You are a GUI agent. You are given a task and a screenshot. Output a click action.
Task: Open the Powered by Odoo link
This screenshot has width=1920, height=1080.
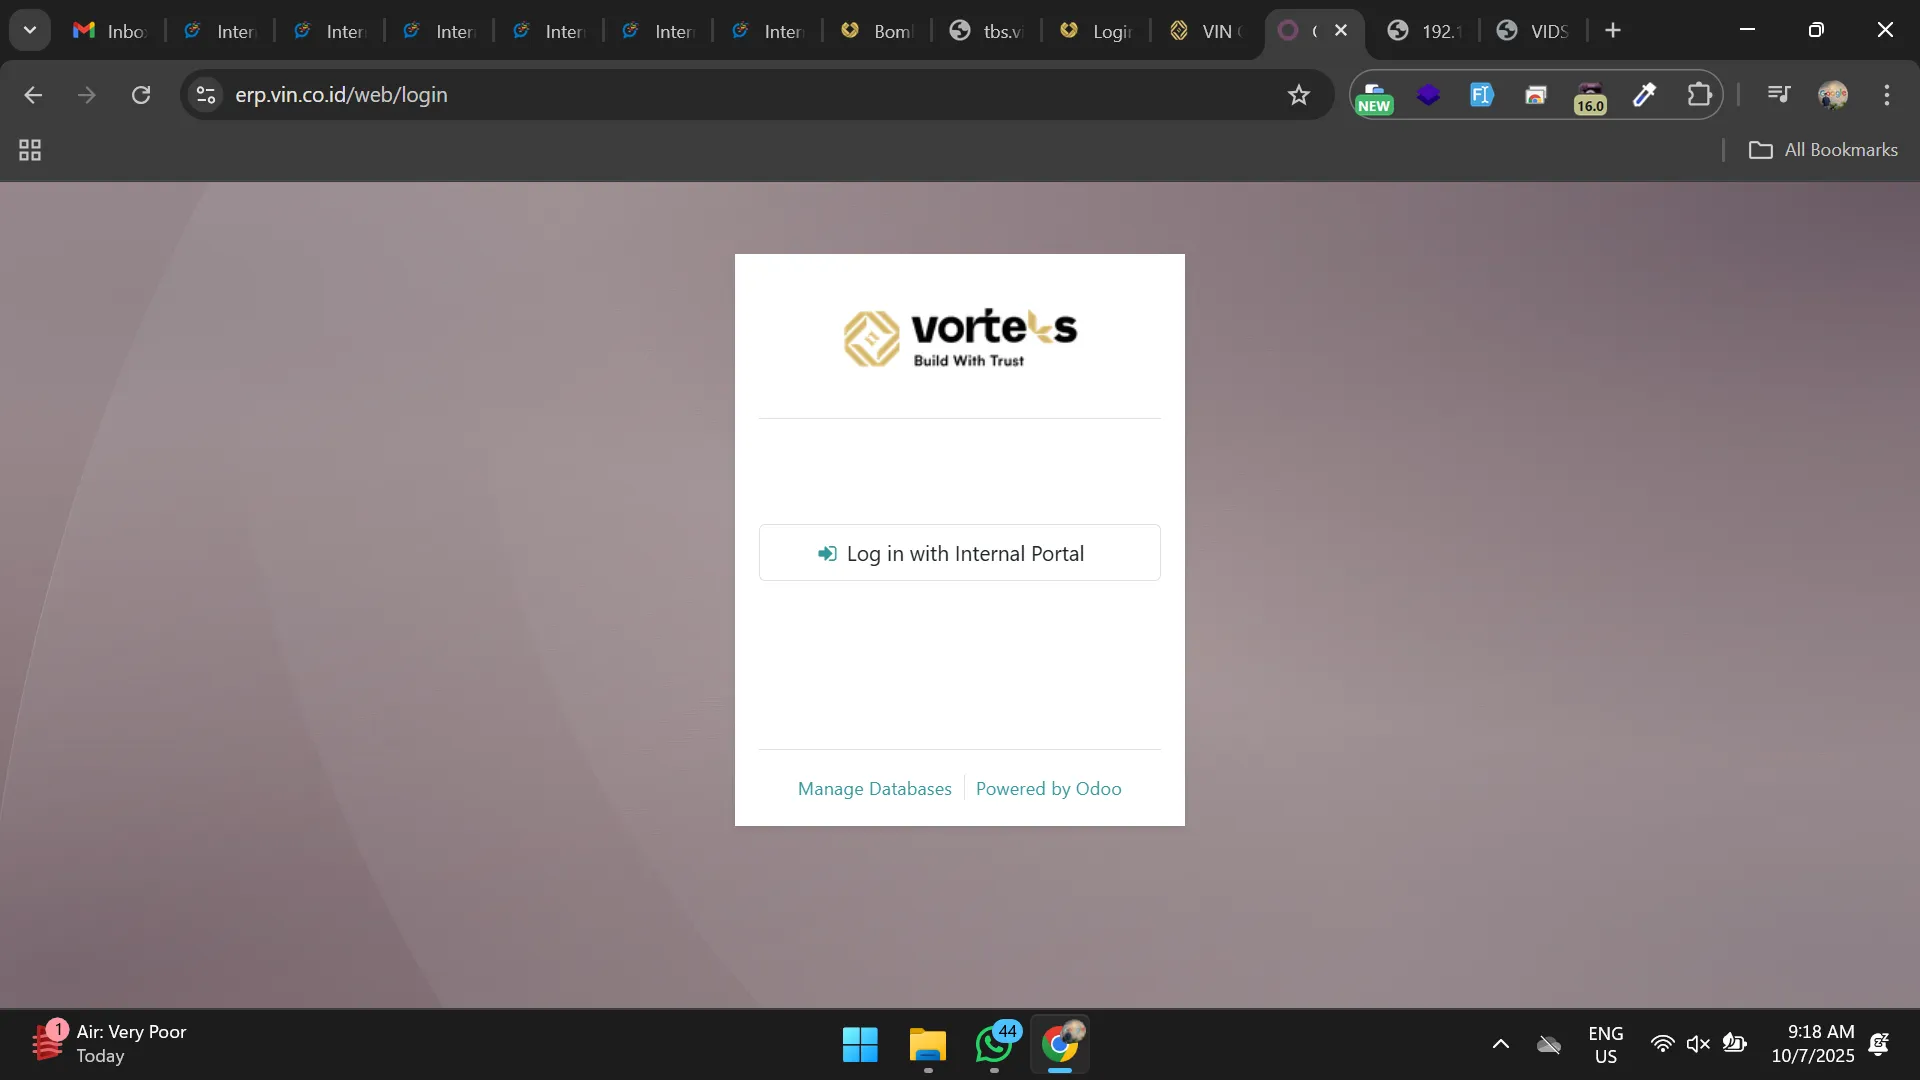pyautogui.click(x=1048, y=789)
